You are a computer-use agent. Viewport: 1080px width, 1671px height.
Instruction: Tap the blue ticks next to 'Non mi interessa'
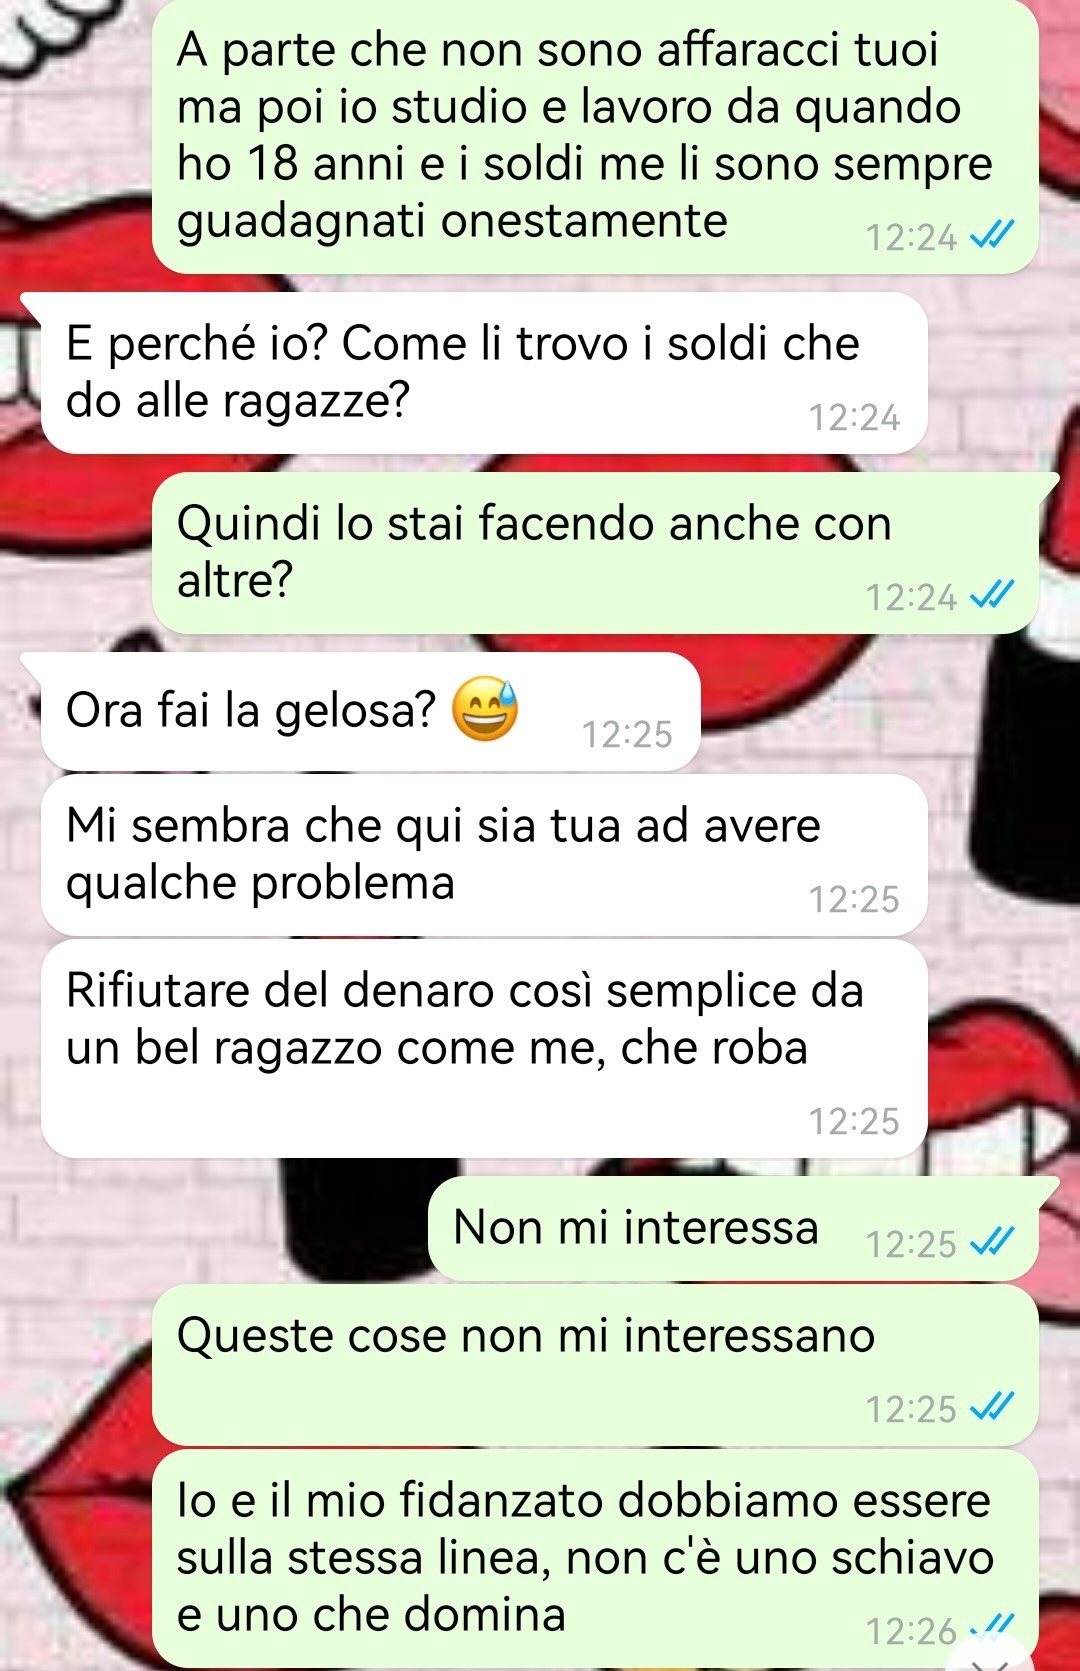pos(992,1243)
